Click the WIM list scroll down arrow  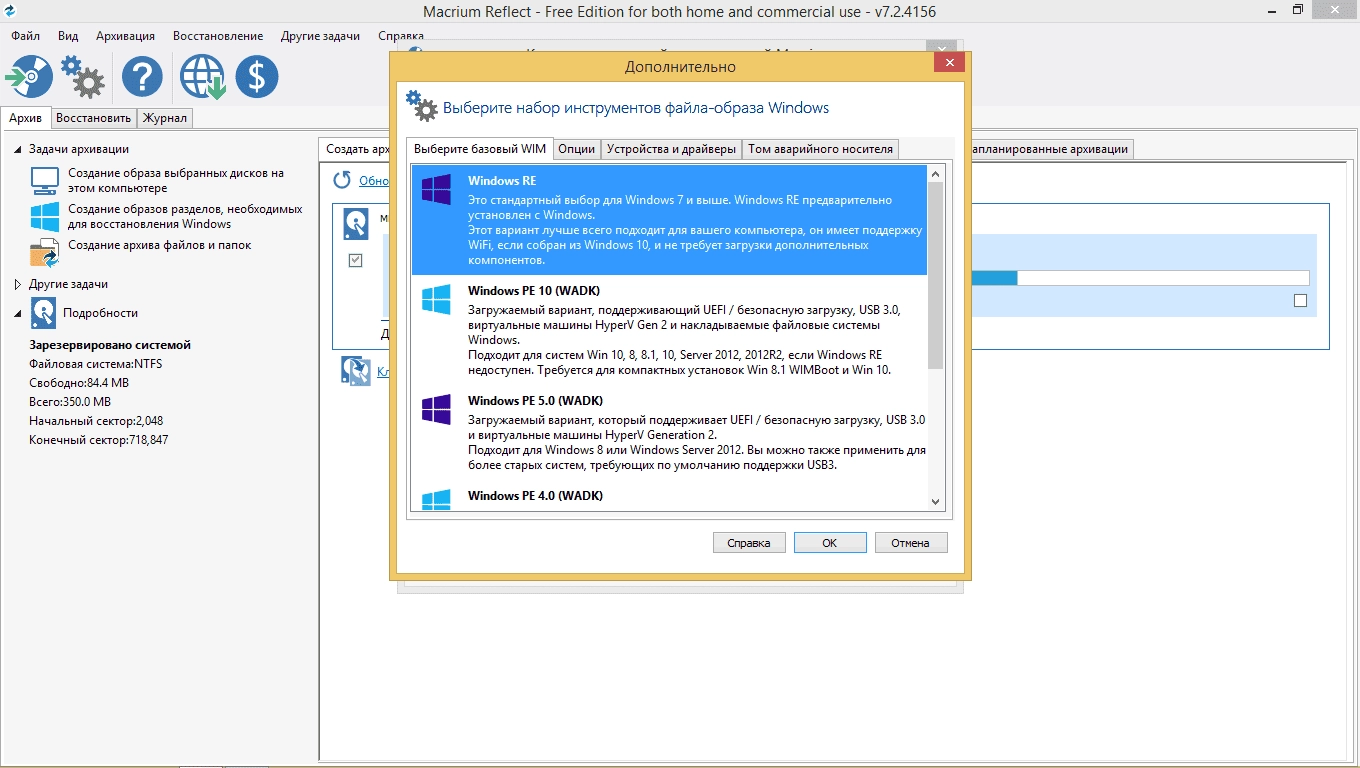click(x=936, y=503)
